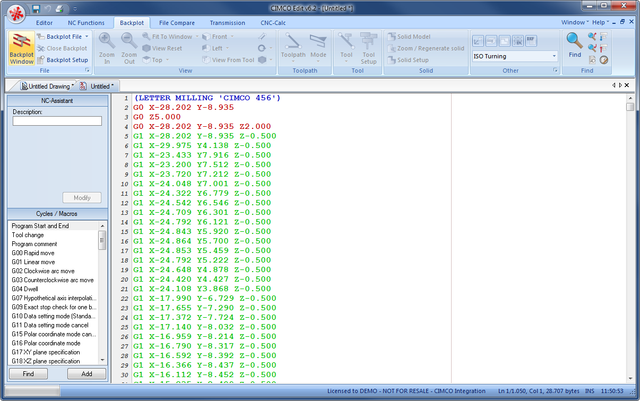Click the Add button below Cycles list
The width and height of the screenshot is (640, 401).
coord(87,374)
